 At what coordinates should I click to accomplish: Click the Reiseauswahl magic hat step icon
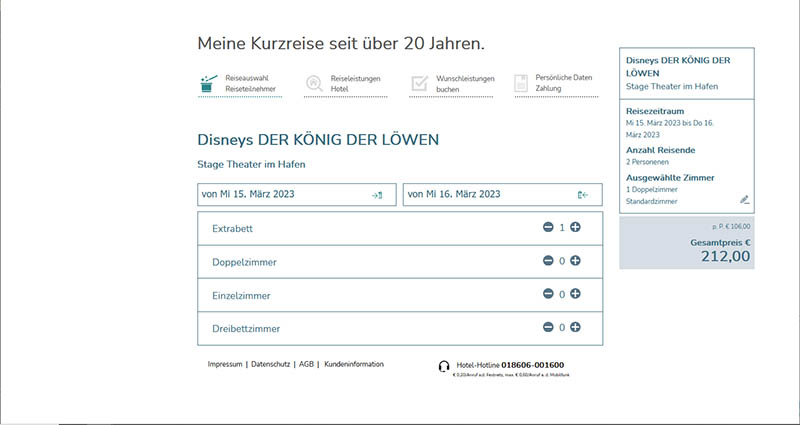coord(209,84)
